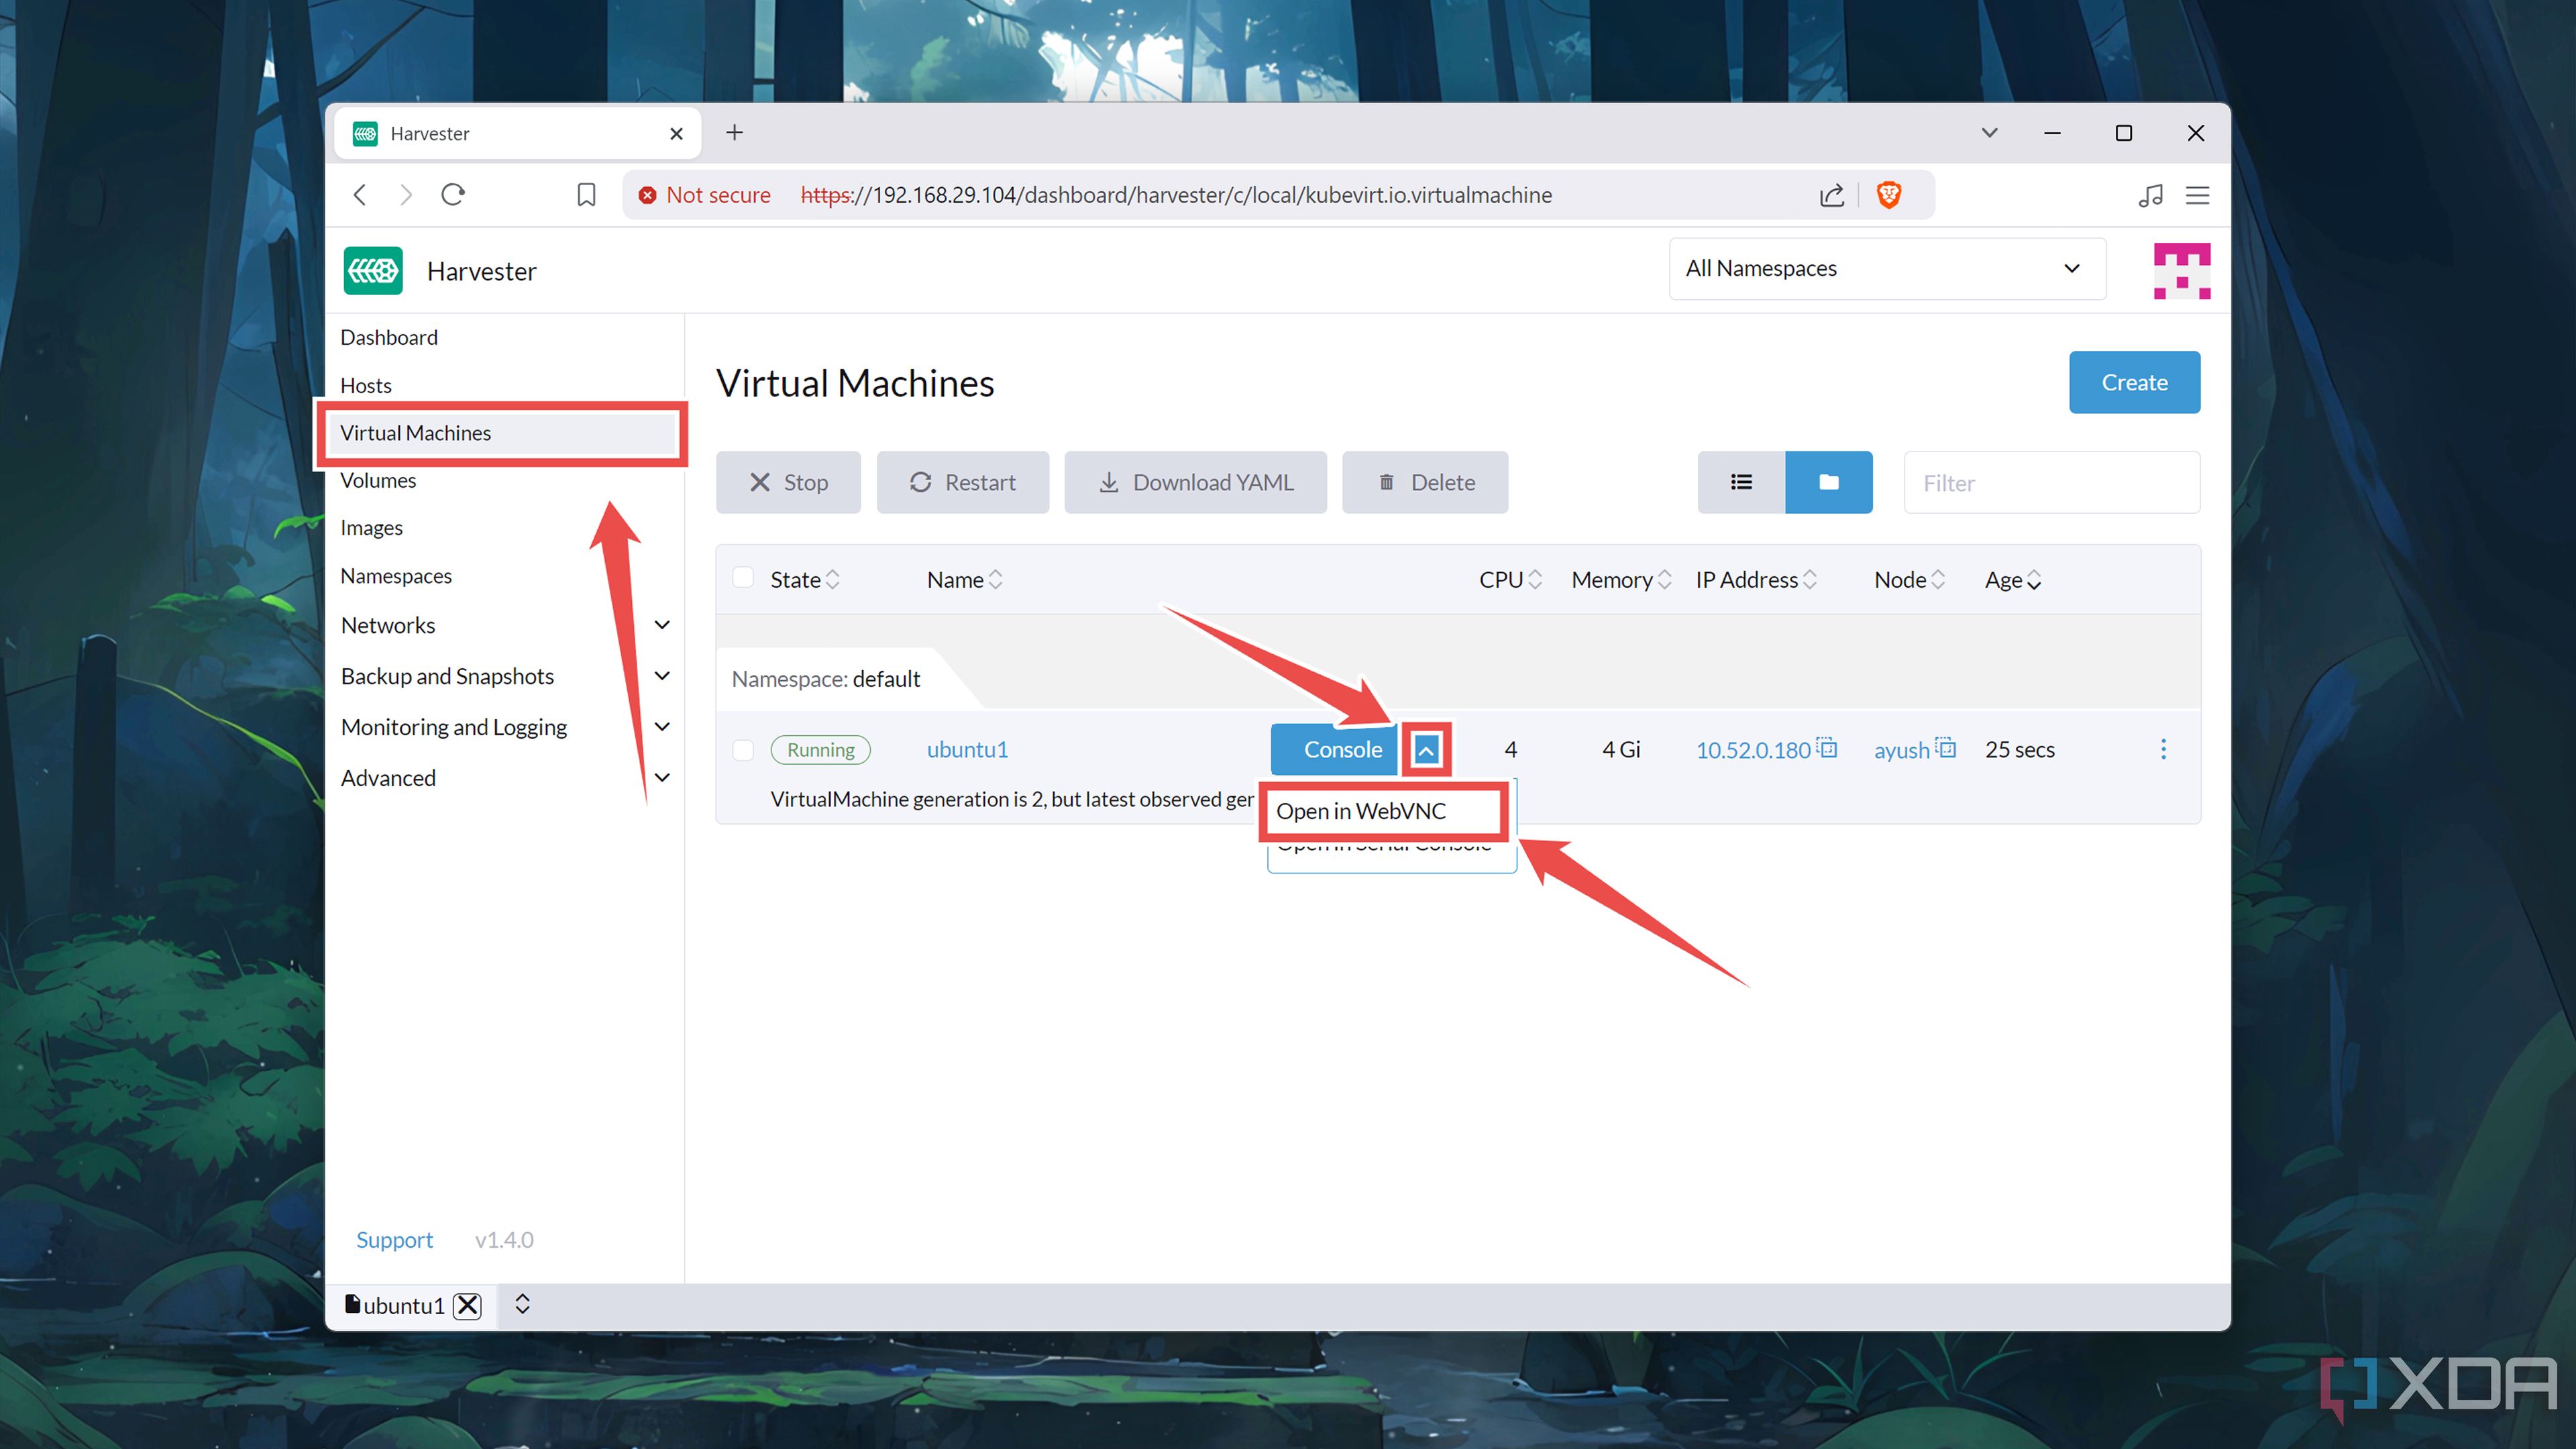Open the Images sidebar page

click(371, 528)
